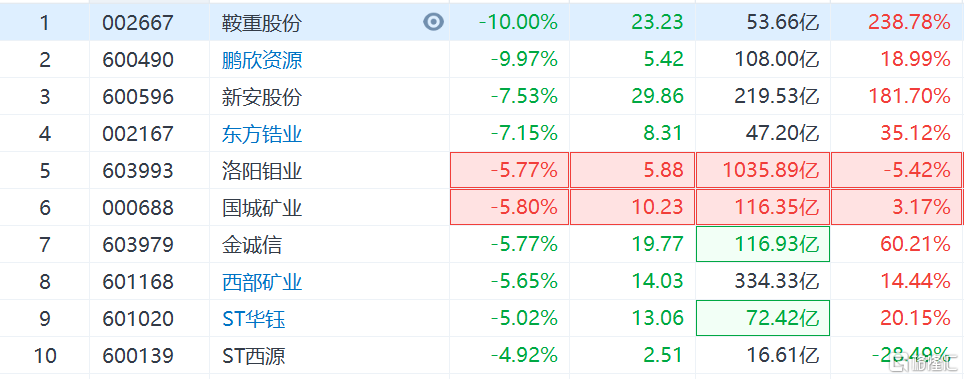Viewport: 964px width, 379px height.
Task: Click the highlighted -5.80% cell of 国城矿业
Action: click(510, 207)
